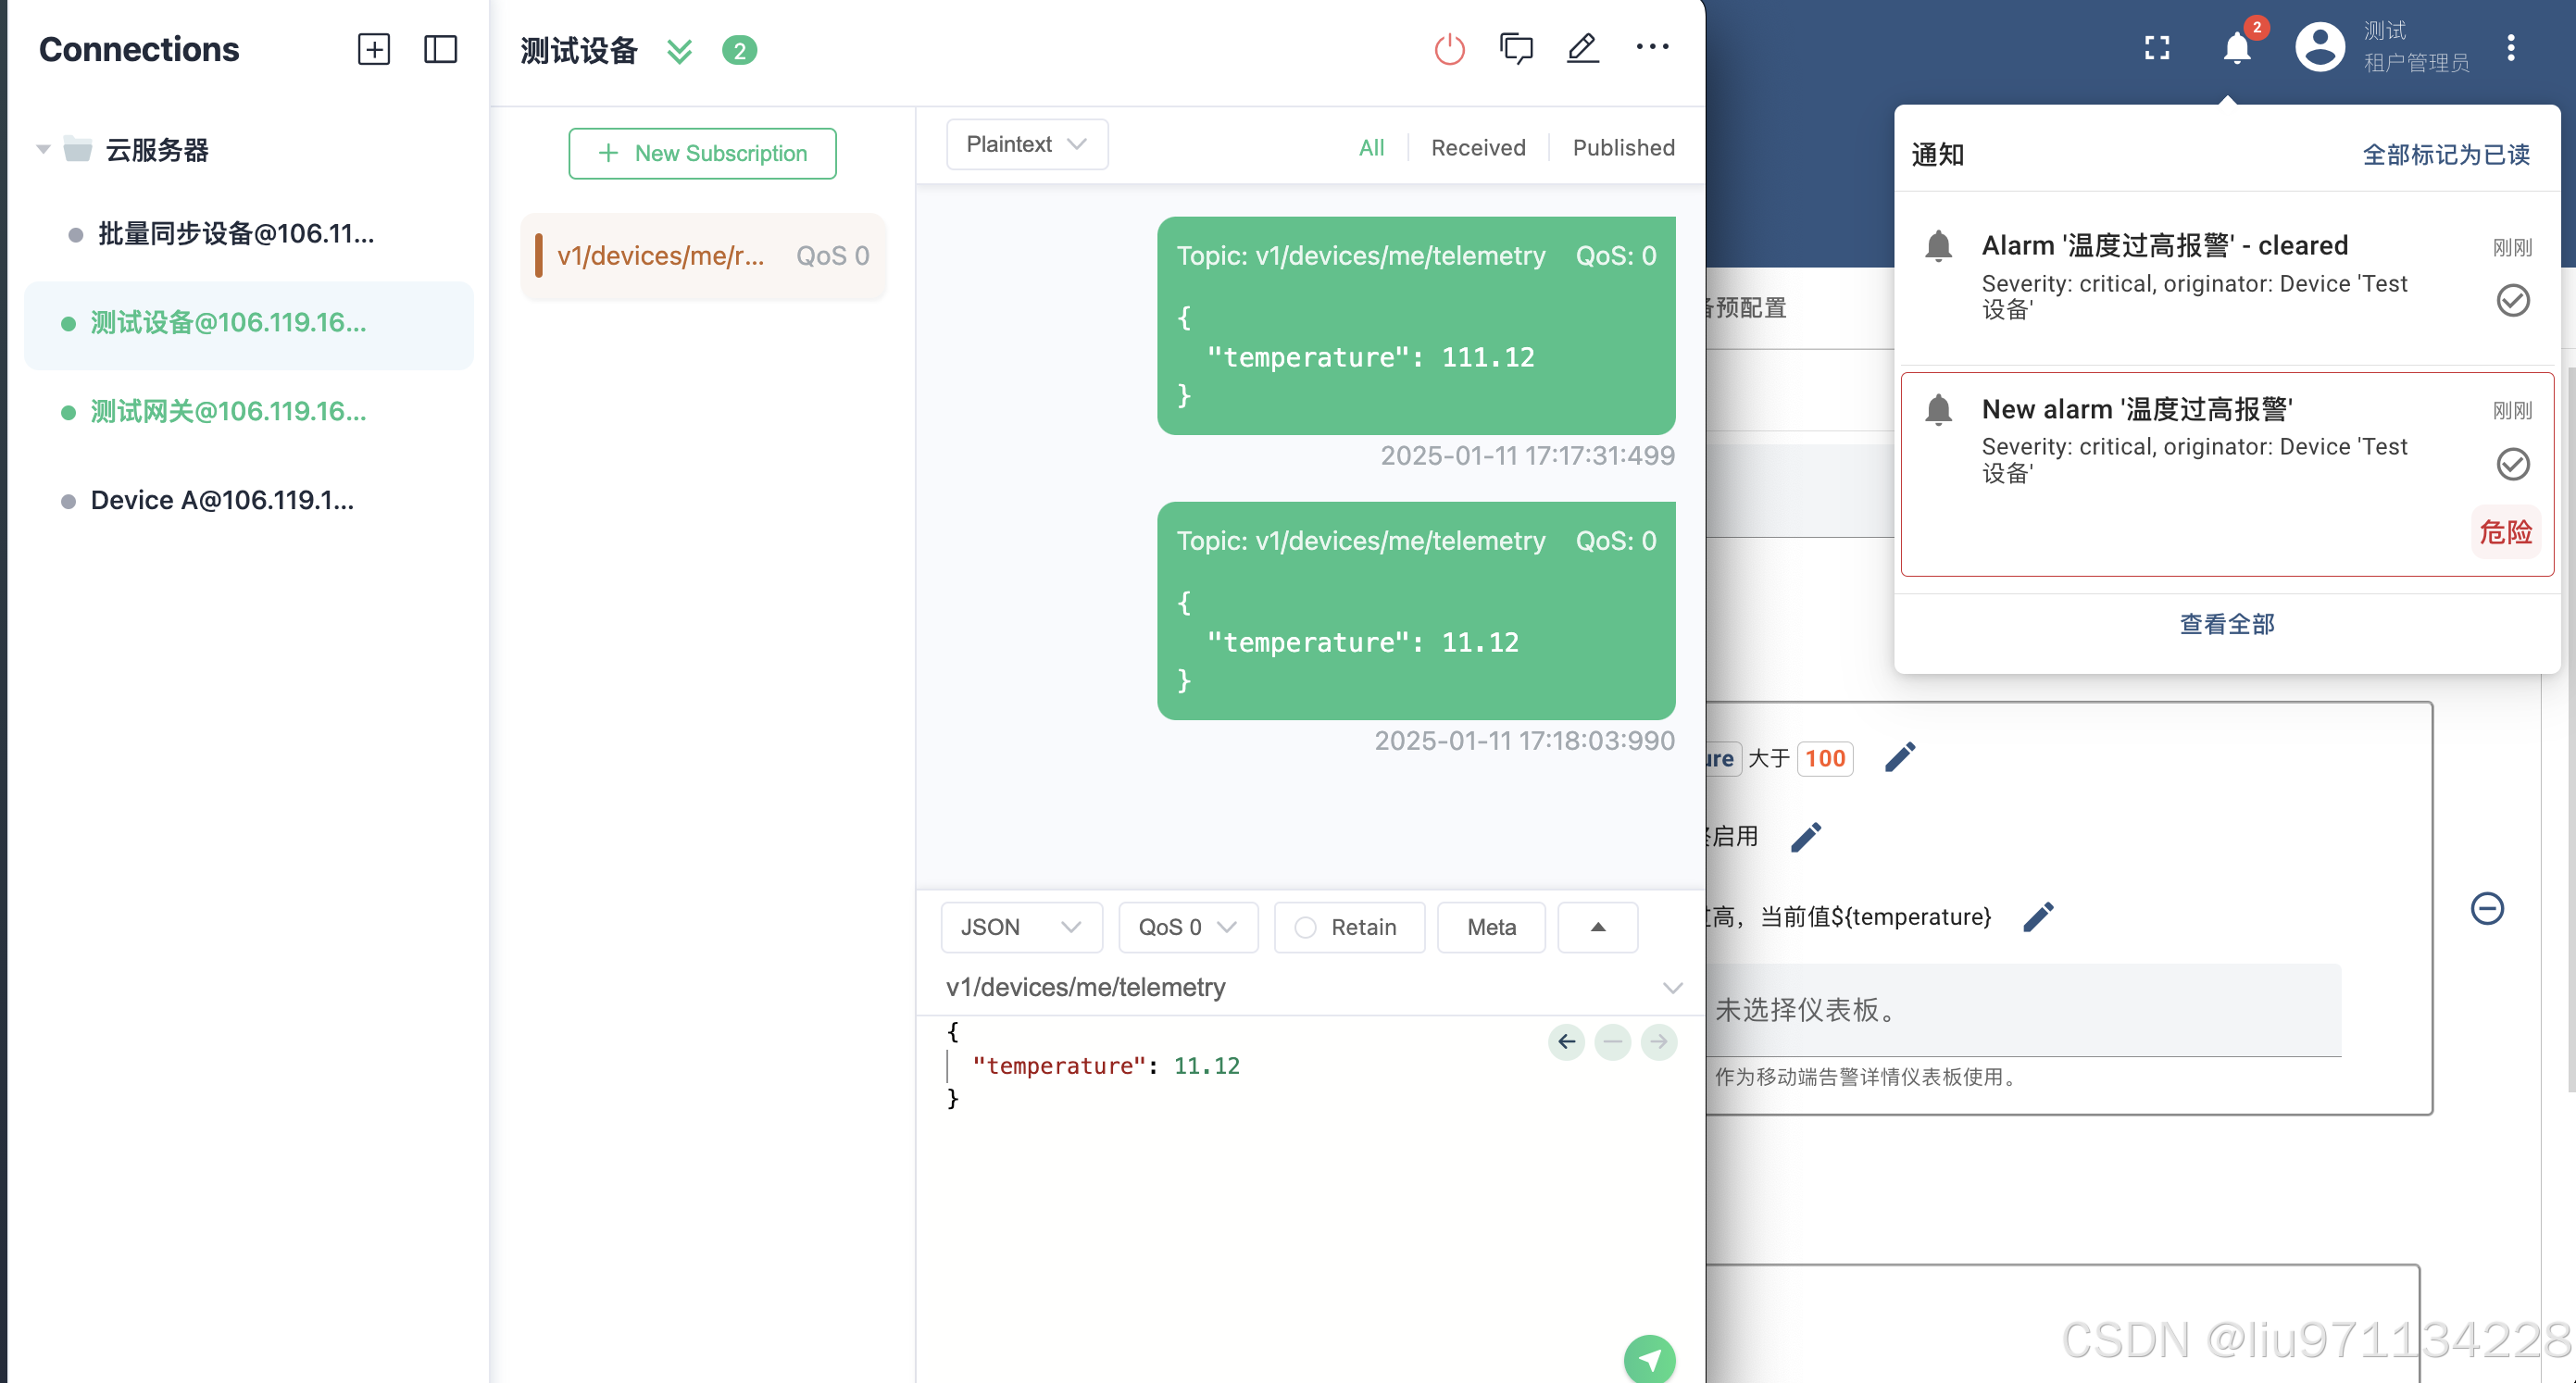Toggle the Retain radio option
The height and width of the screenshot is (1383, 2576).
1305,927
